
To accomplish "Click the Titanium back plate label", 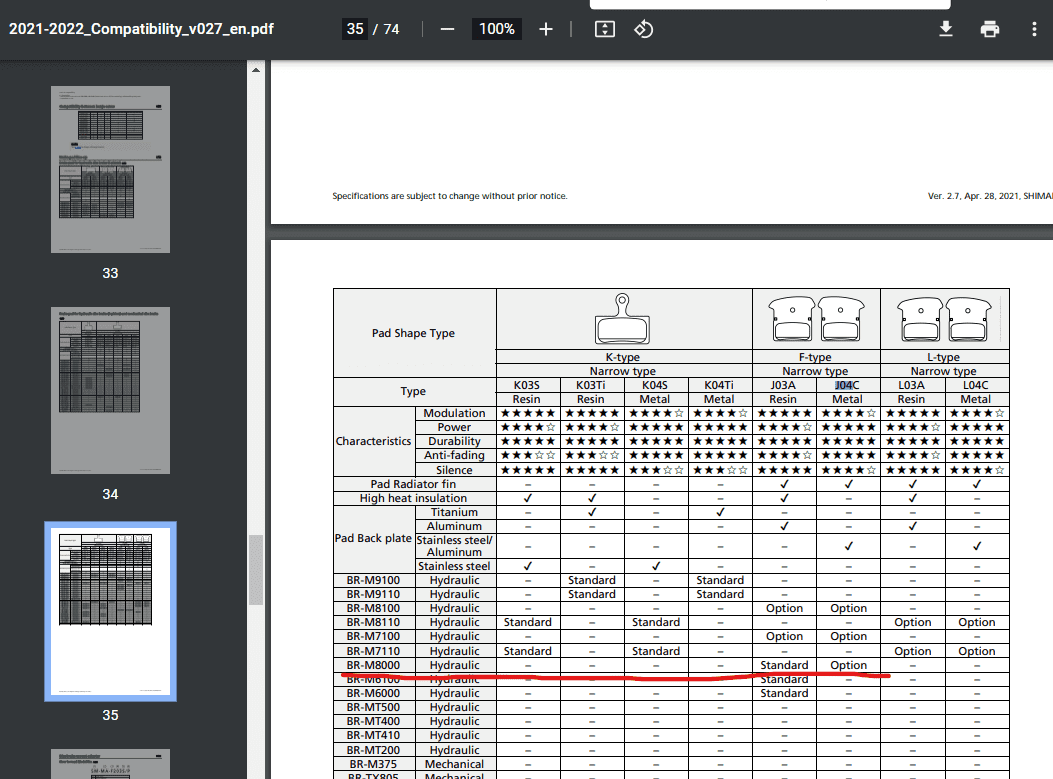I will [x=455, y=512].
